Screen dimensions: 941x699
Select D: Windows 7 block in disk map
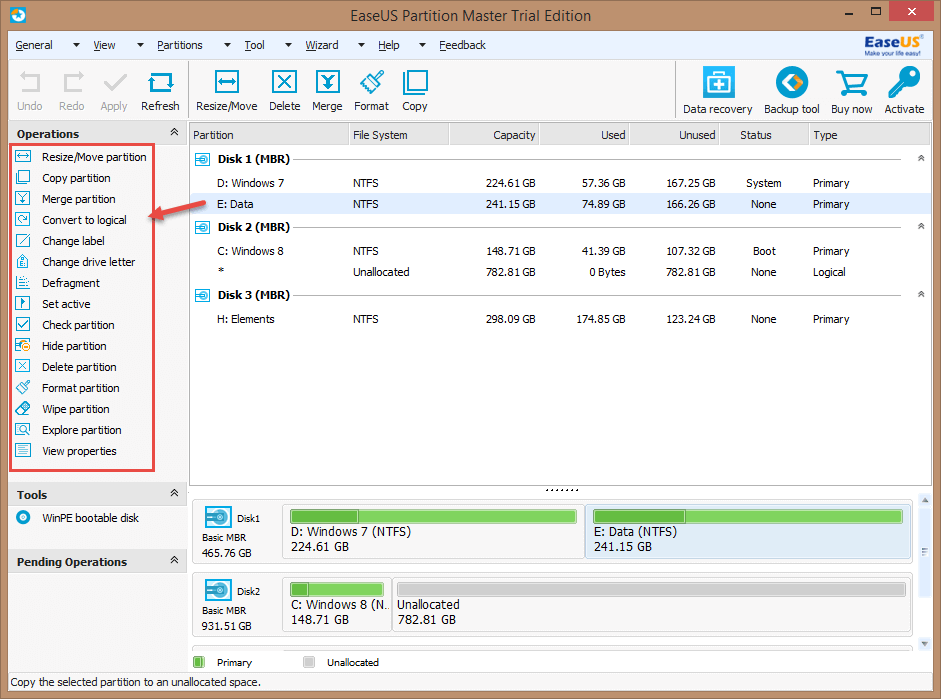coord(433,532)
